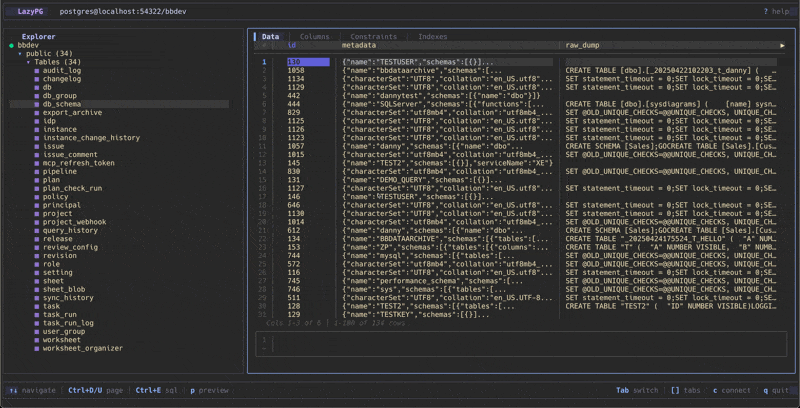Select the user_group table in Explorer

[x=64, y=332]
